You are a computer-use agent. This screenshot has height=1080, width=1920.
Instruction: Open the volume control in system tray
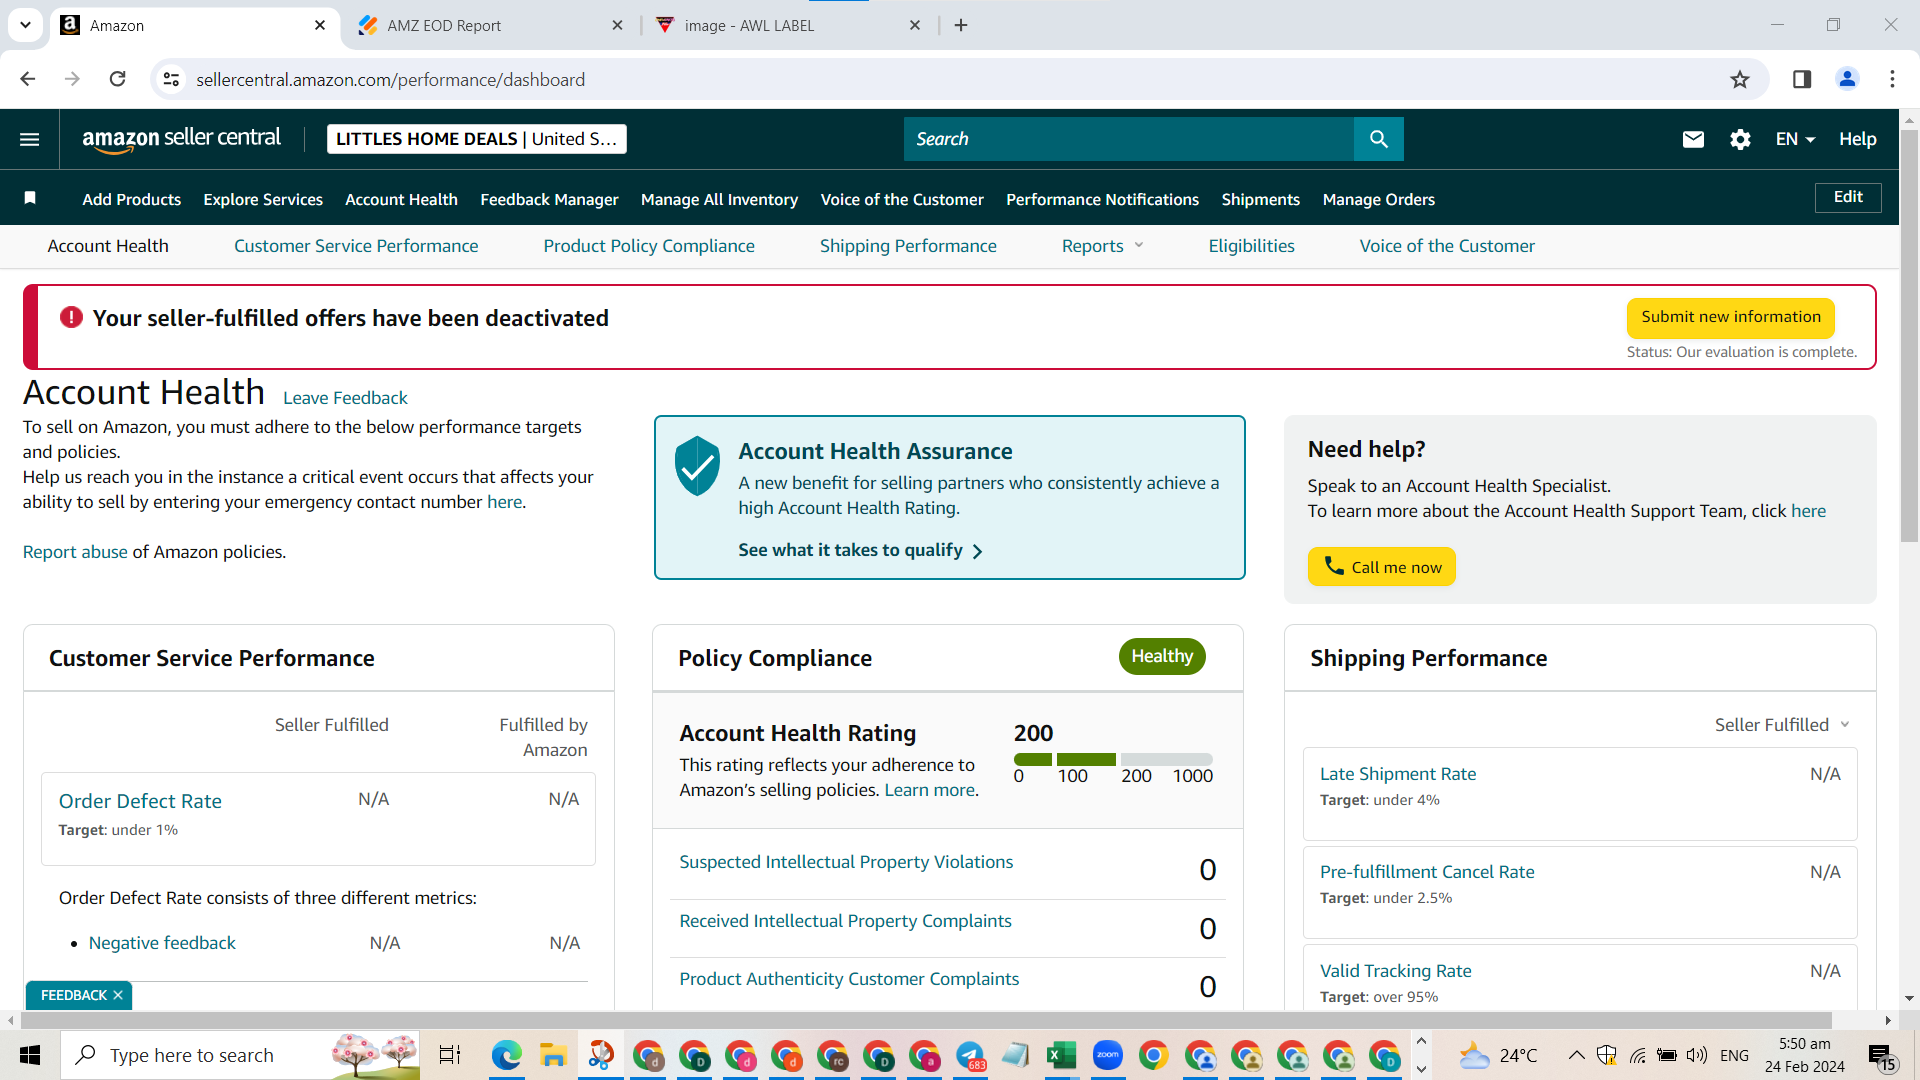(x=1697, y=1055)
